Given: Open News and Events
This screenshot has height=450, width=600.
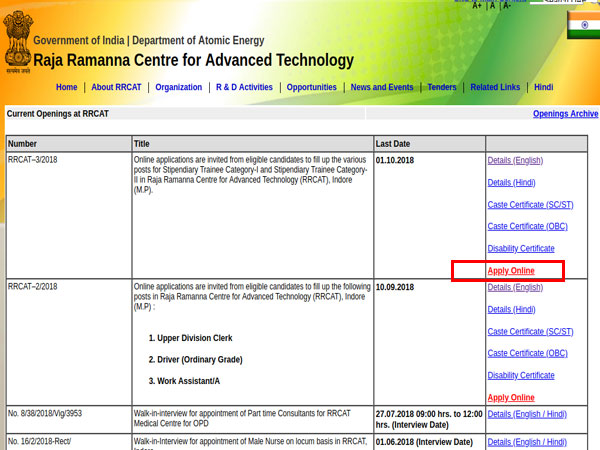Looking at the screenshot, I should click(x=382, y=87).
